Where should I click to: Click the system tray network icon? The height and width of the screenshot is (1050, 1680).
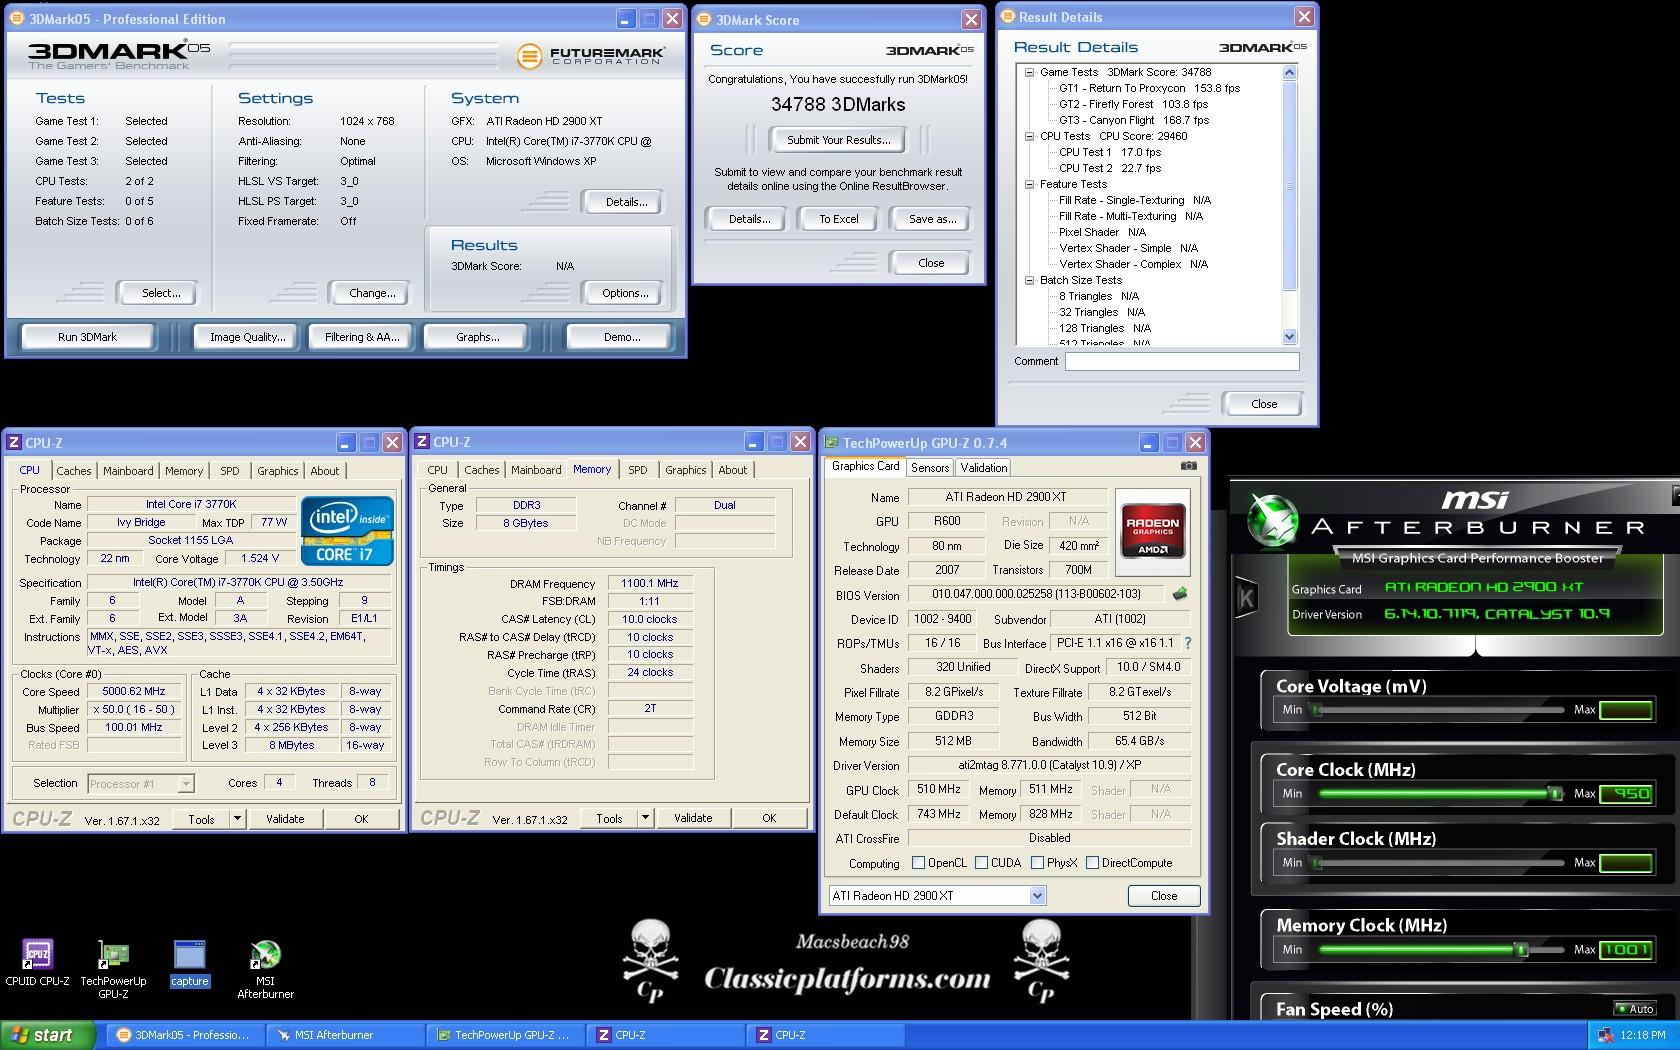click(x=1605, y=1035)
